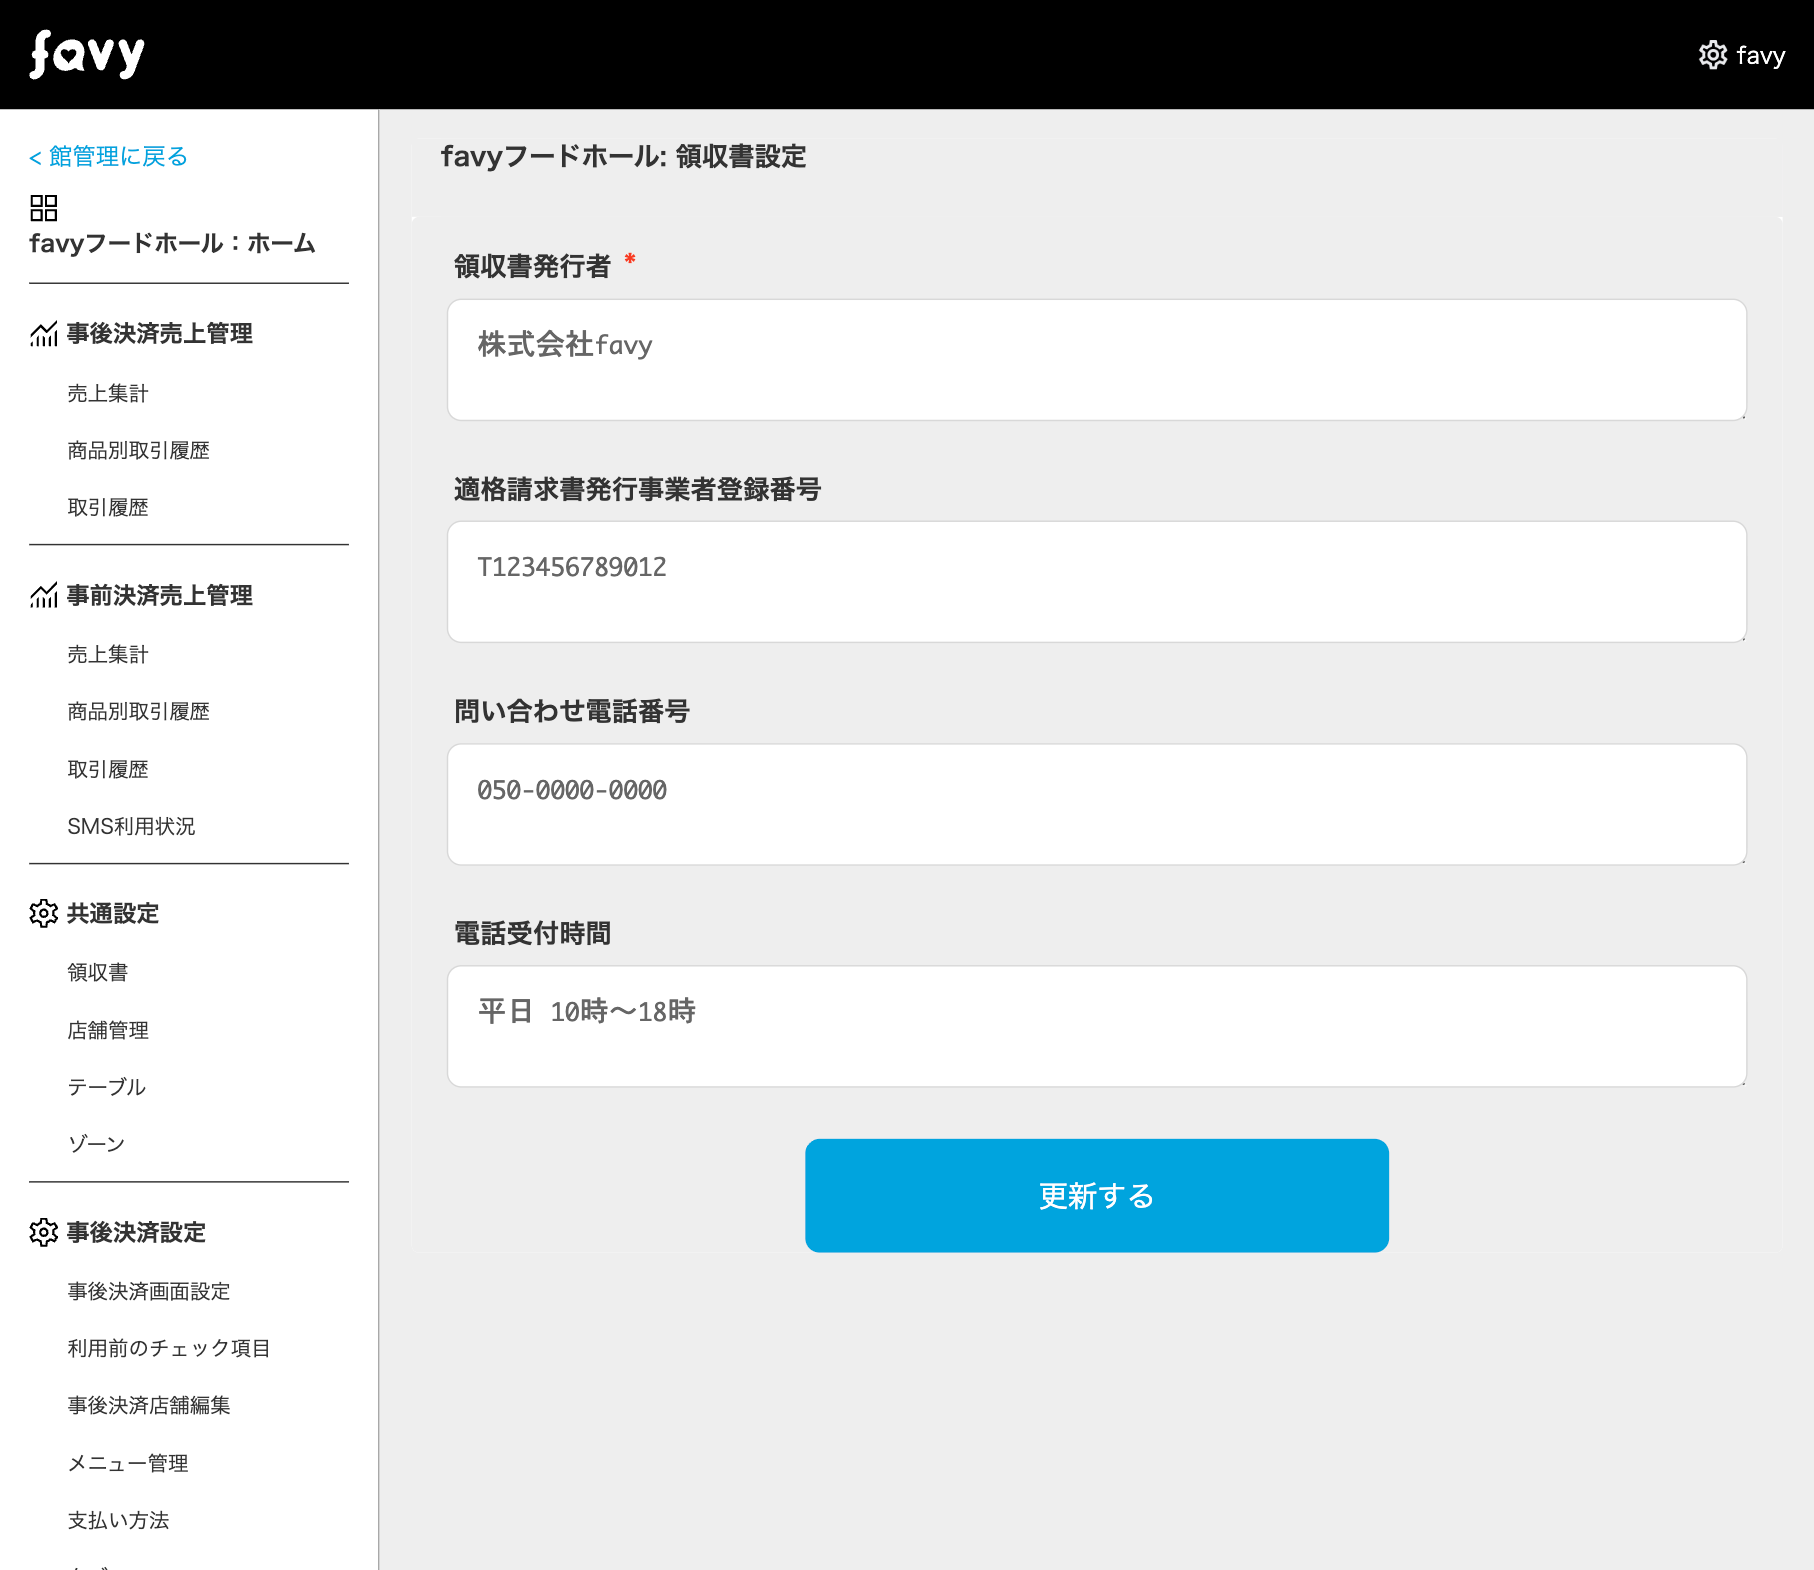Image resolution: width=1814 pixels, height=1570 pixels.
Task: Open ゾーン settings
Action: pyautogui.click(x=96, y=1145)
